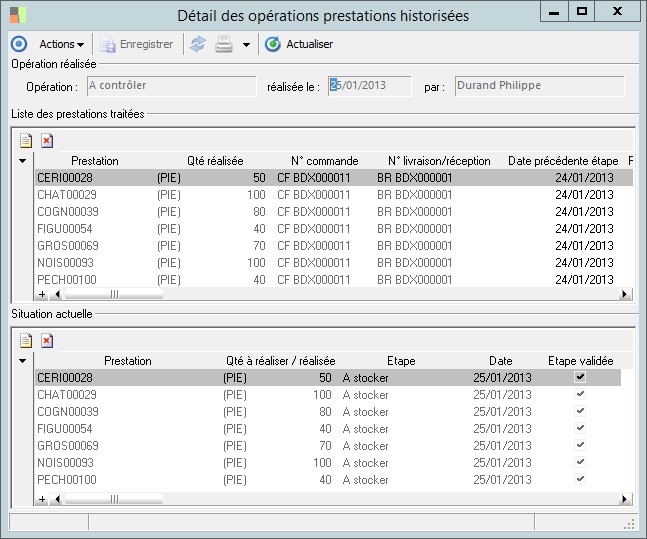This screenshot has width=647, height=539.
Task: Click the red X icon under Situation actuelle
Action: pyautogui.click(x=47, y=341)
